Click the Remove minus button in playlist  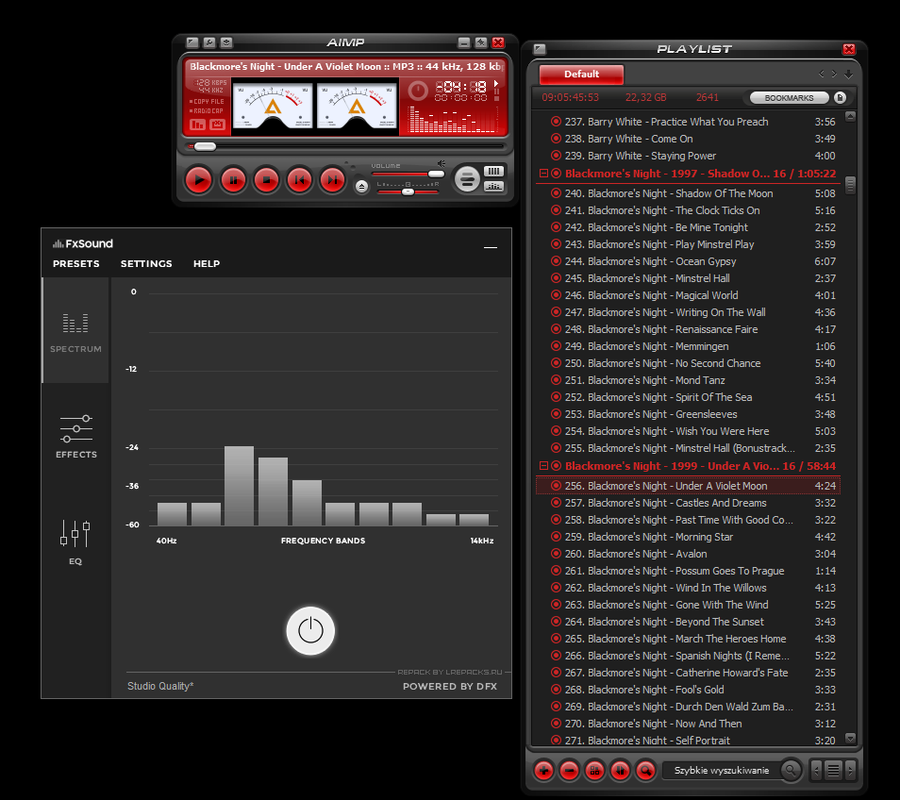click(569, 771)
